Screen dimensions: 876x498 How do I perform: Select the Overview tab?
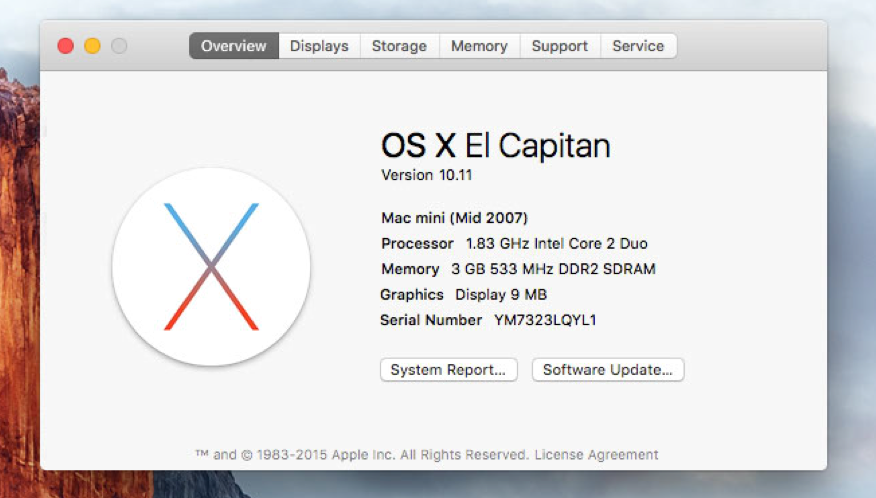[x=234, y=46]
